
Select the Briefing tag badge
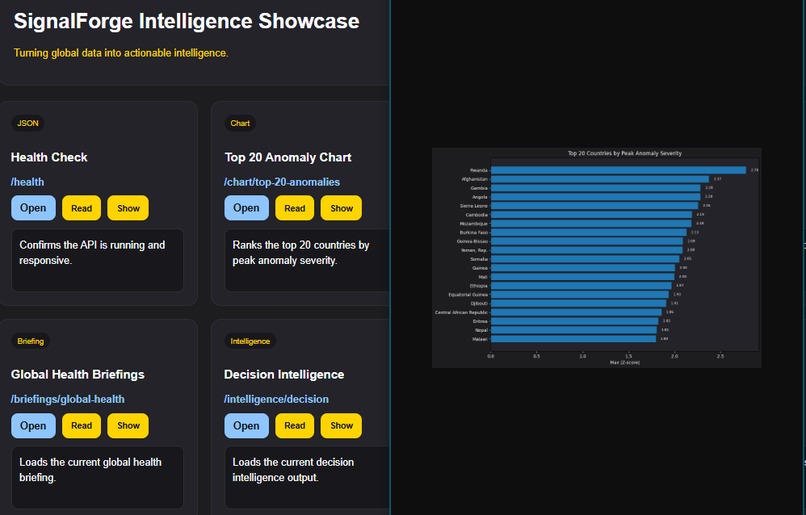[x=30, y=341]
